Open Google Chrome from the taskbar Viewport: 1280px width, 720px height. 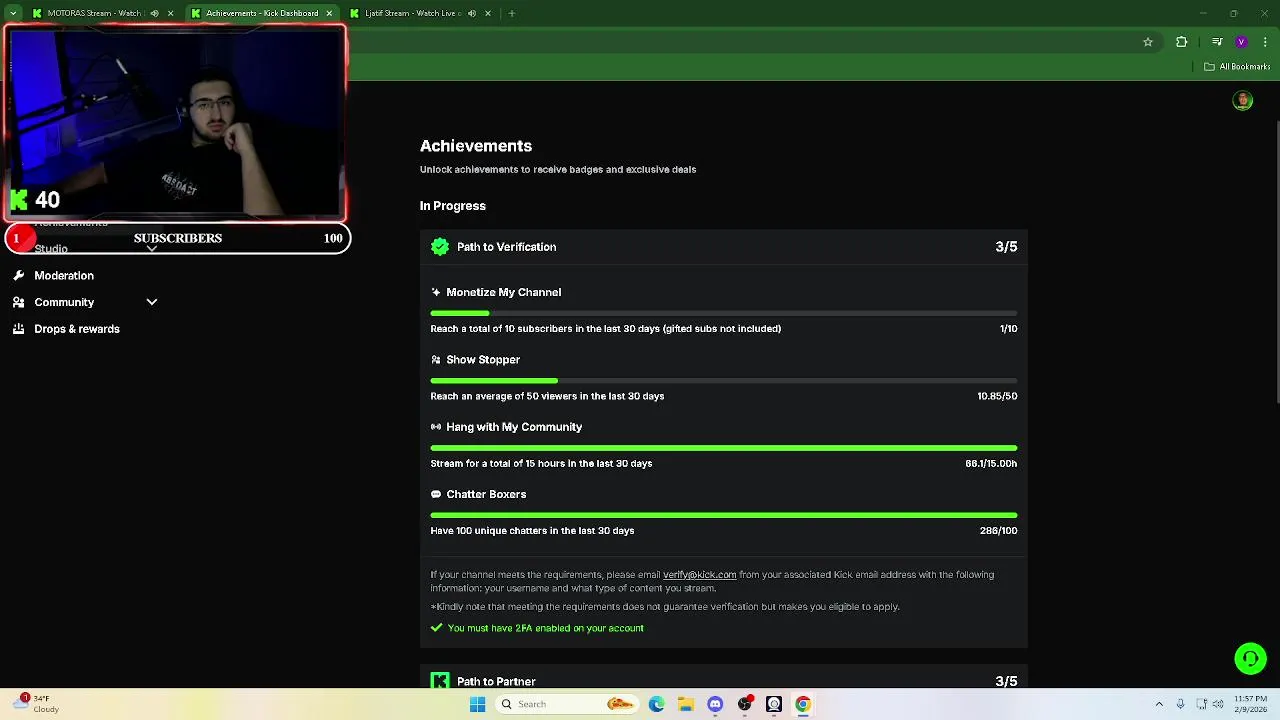[802, 704]
